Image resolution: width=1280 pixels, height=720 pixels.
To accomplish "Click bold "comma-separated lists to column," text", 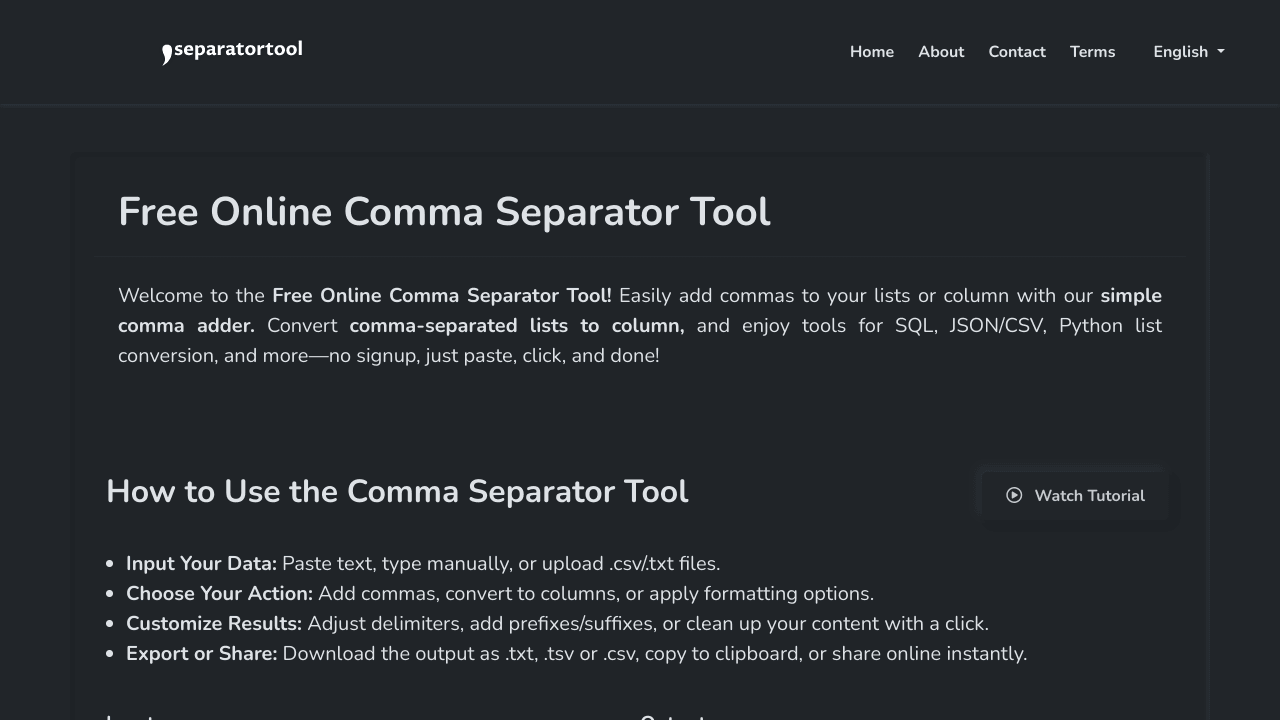I will (x=516, y=326).
